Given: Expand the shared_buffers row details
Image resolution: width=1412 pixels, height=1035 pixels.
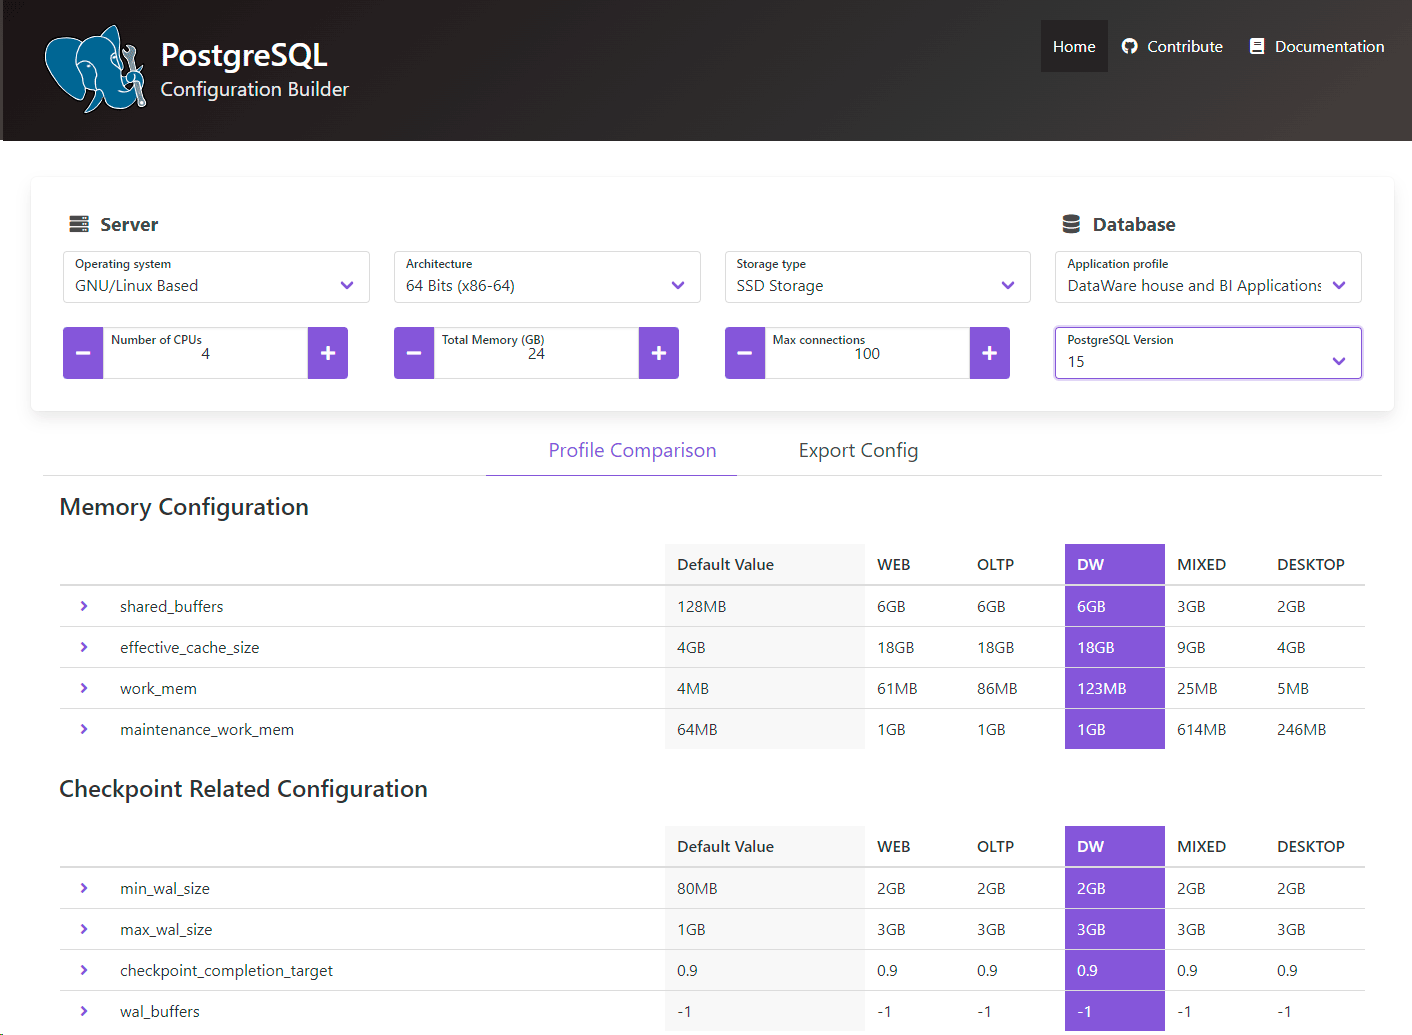Looking at the screenshot, I should point(84,606).
